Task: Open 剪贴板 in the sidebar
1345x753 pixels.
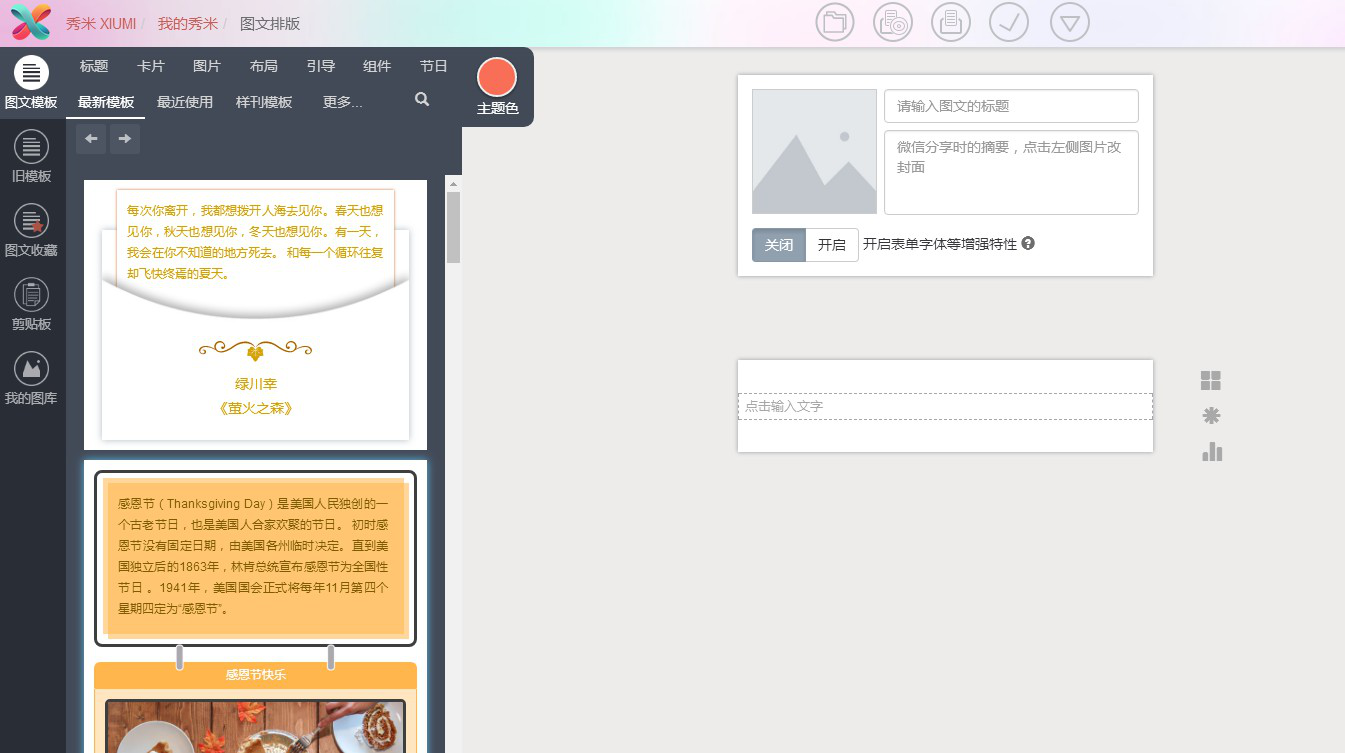Action: click(31, 305)
